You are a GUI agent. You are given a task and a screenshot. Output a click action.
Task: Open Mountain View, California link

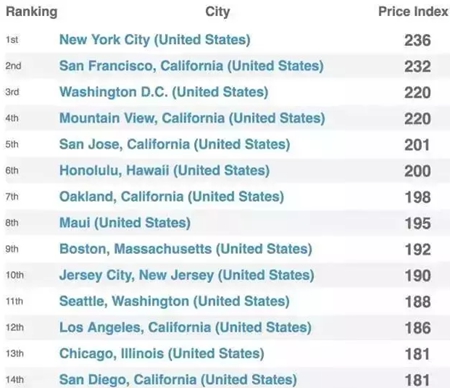pos(192,118)
